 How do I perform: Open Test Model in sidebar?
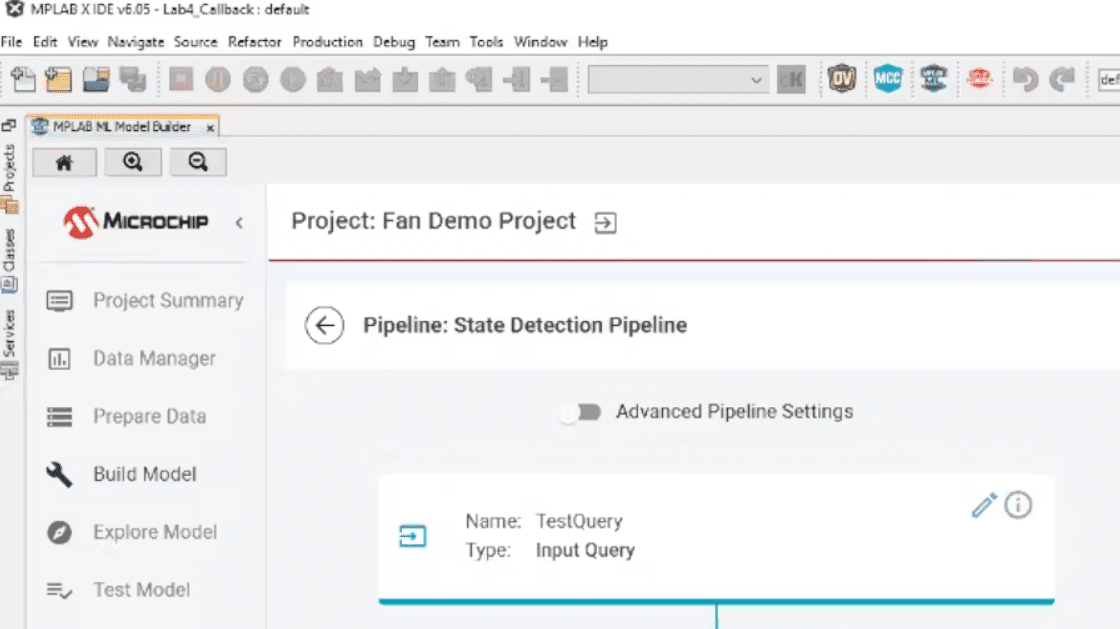tap(119, 590)
